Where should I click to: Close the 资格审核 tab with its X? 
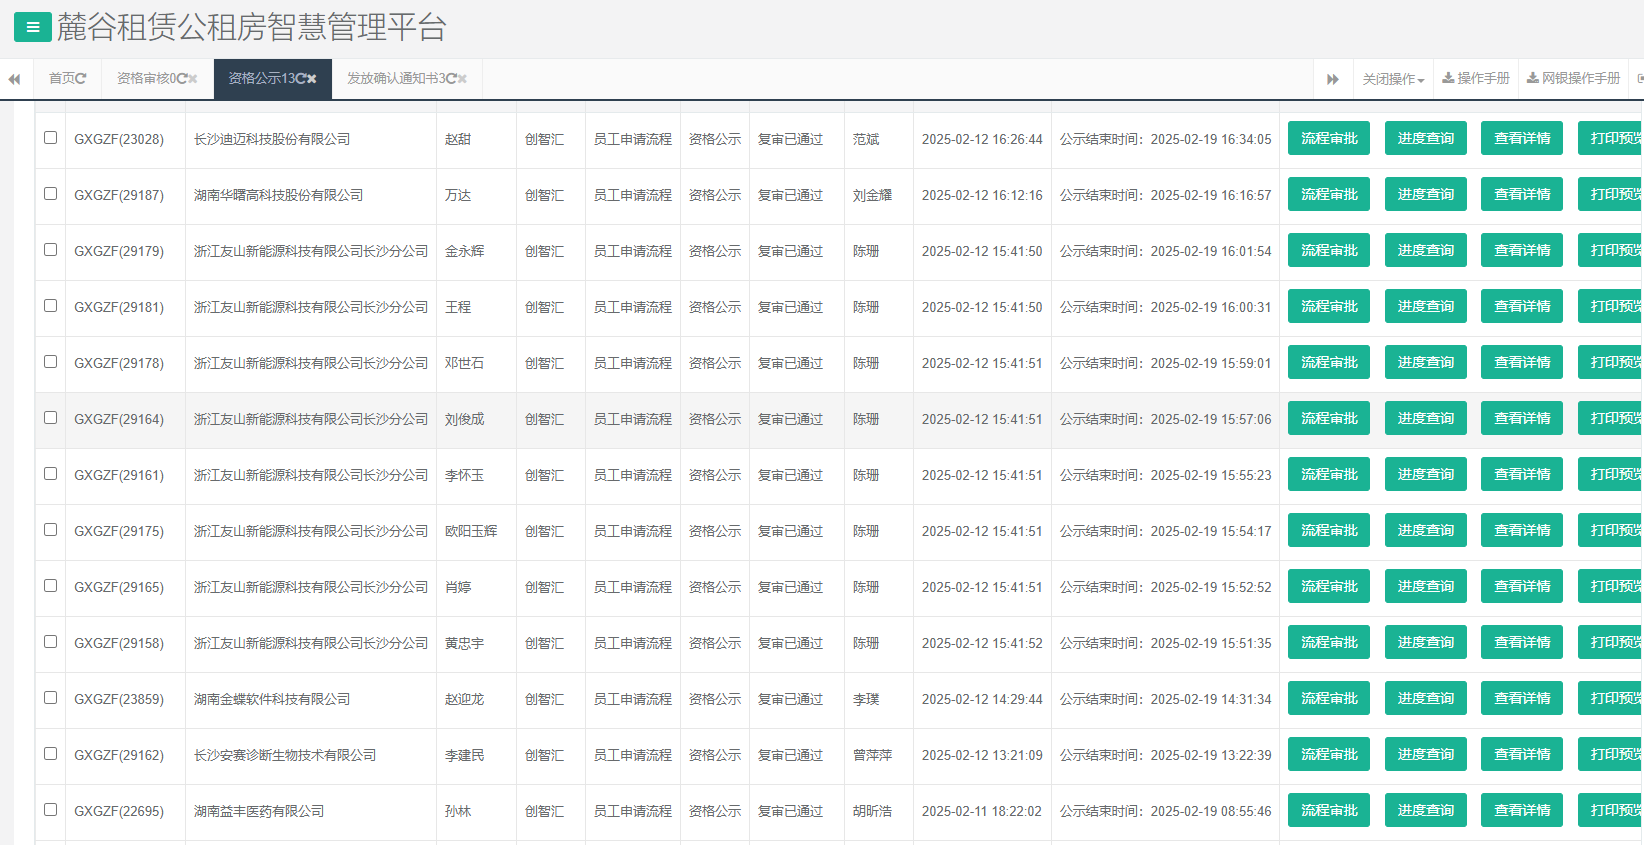click(x=193, y=79)
